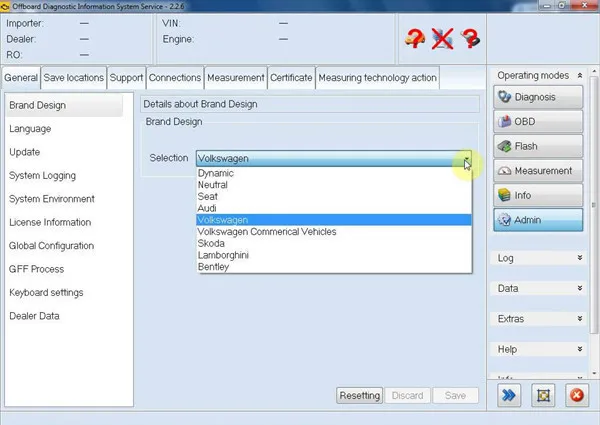Select highlighted Volkswagen list option
This screenshot has height=425, width=600.
pyautogui.click(x=334, y=220)
